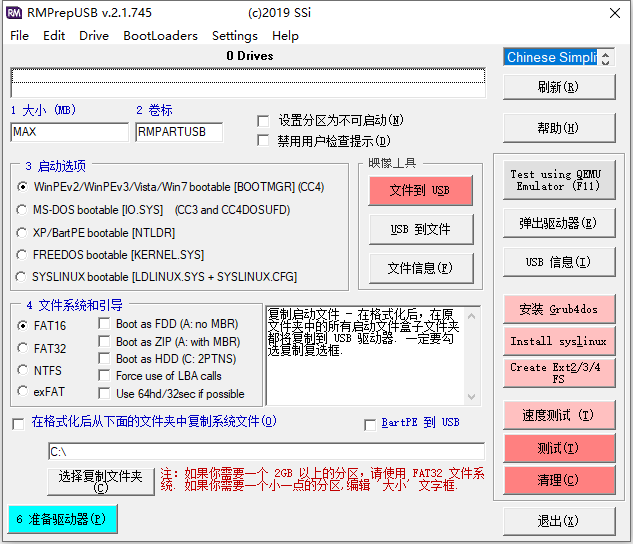Click the cyan 6 准备驱动器(P) button
Viewport: 633px width, 544px height.
(x=63, y=519)
